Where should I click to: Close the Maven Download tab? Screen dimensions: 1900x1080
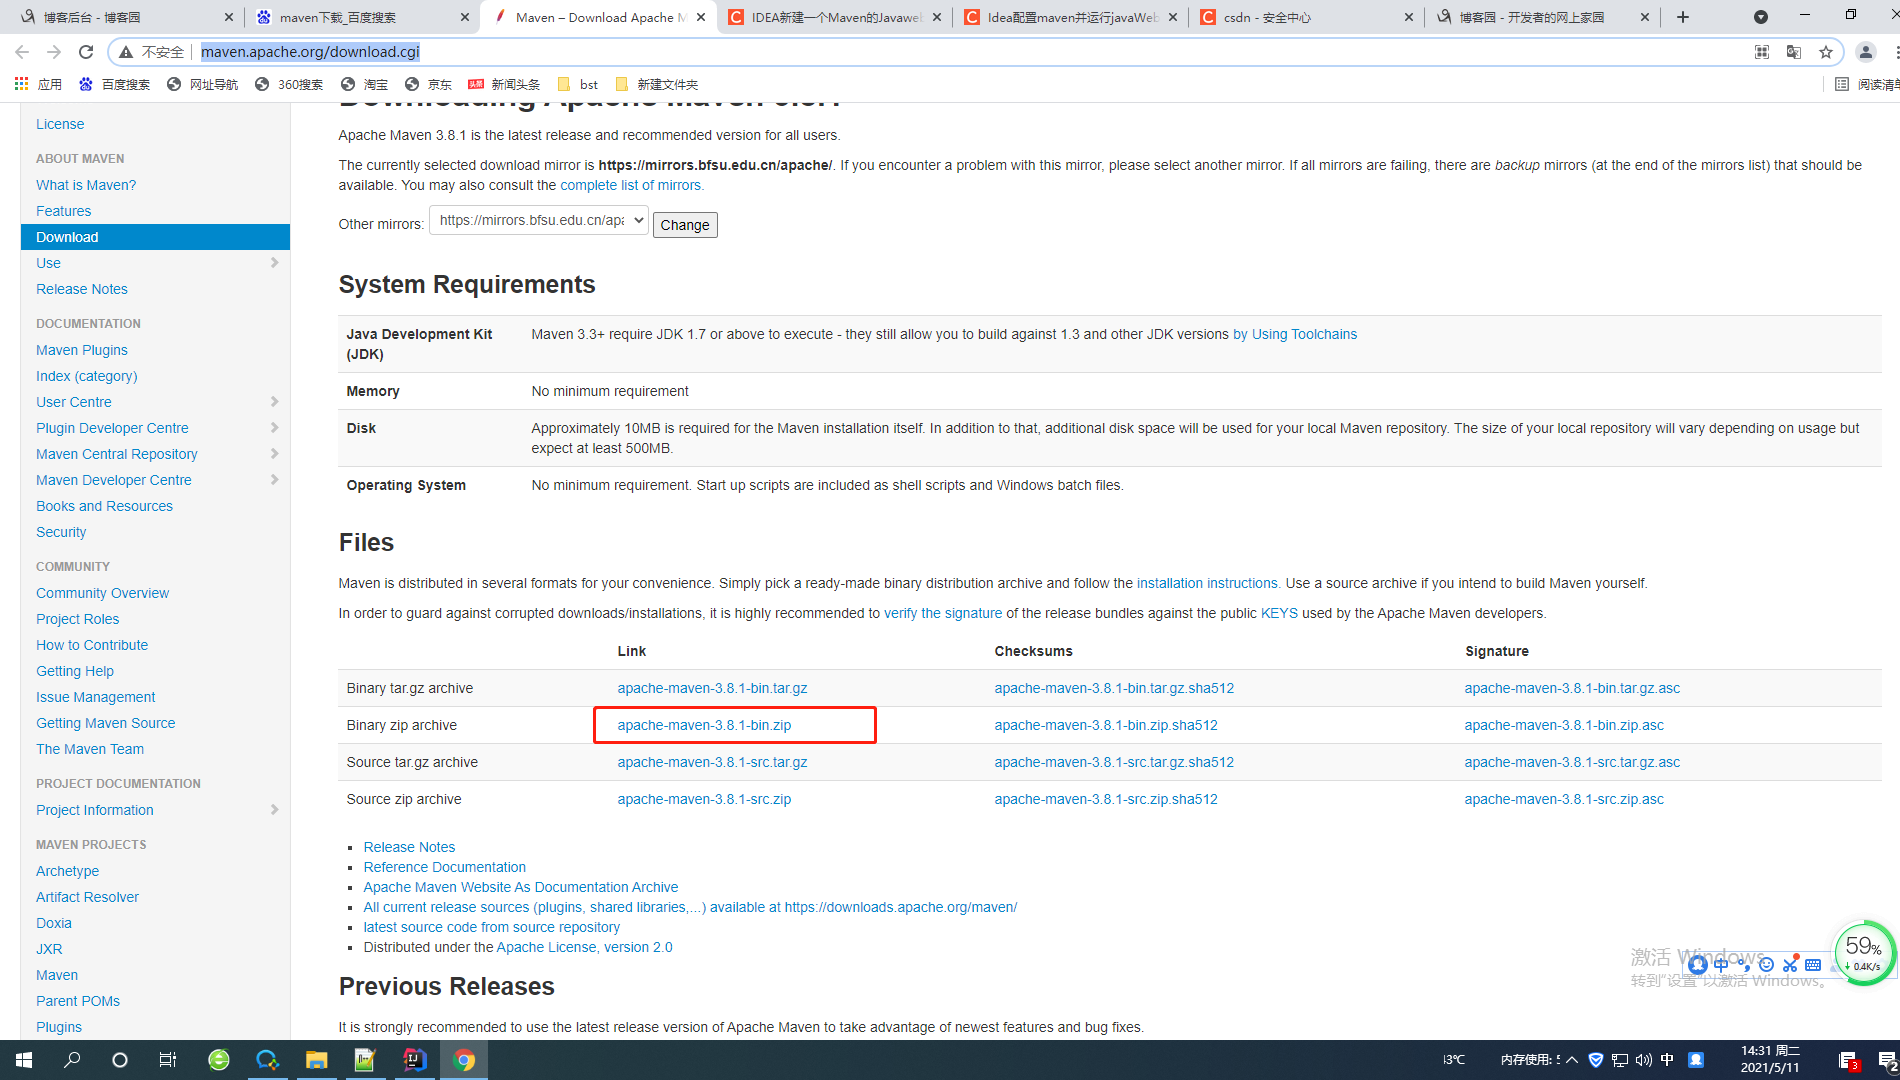click(x=701, y=17)
